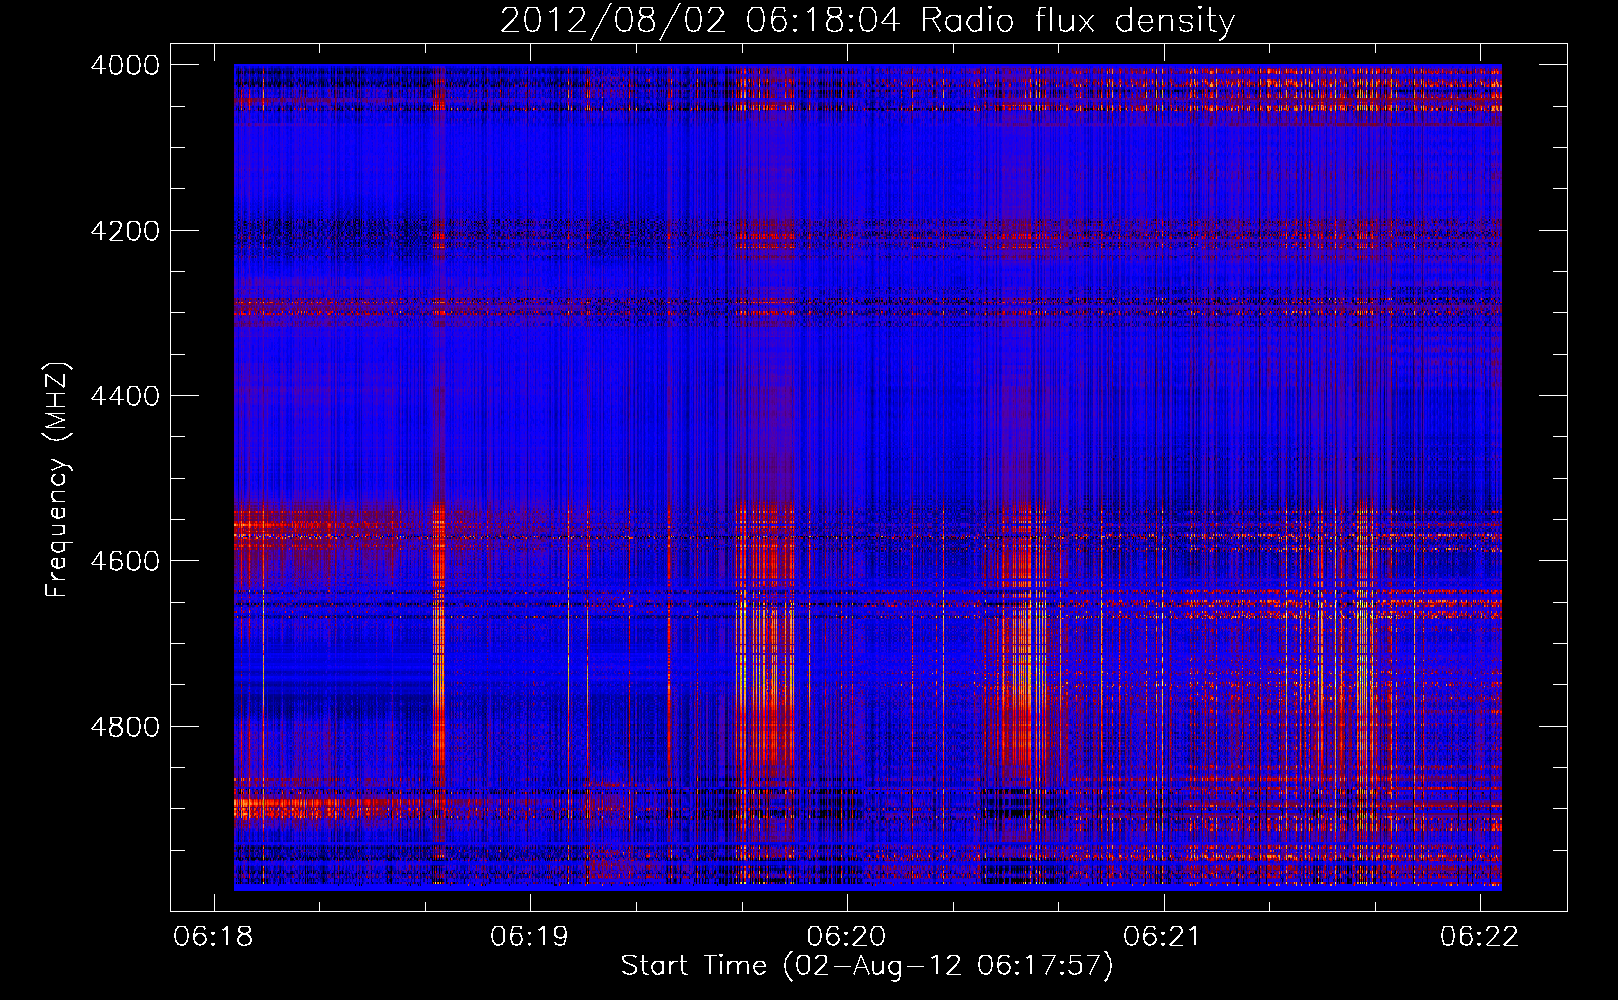
Task: Select the 4600 frequency axis label
Action: (125, 561)
